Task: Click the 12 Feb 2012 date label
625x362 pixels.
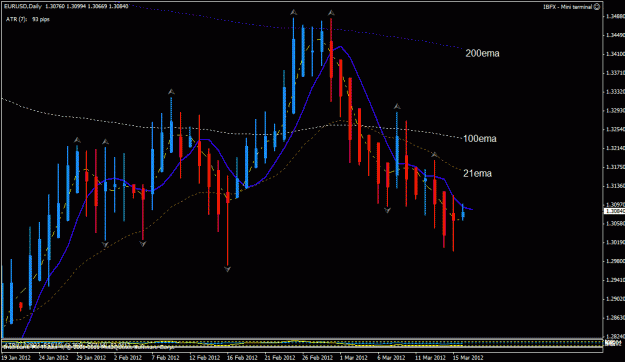Action: click(204, 358)
